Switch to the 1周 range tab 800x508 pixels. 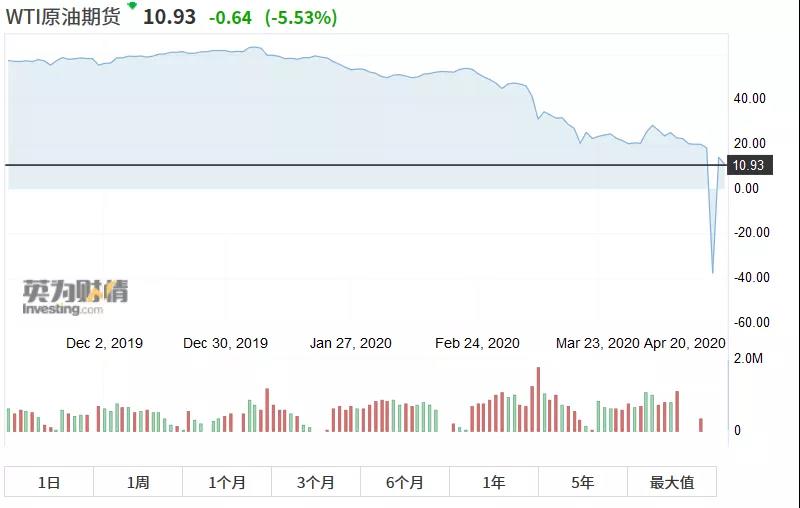(138, 482)
